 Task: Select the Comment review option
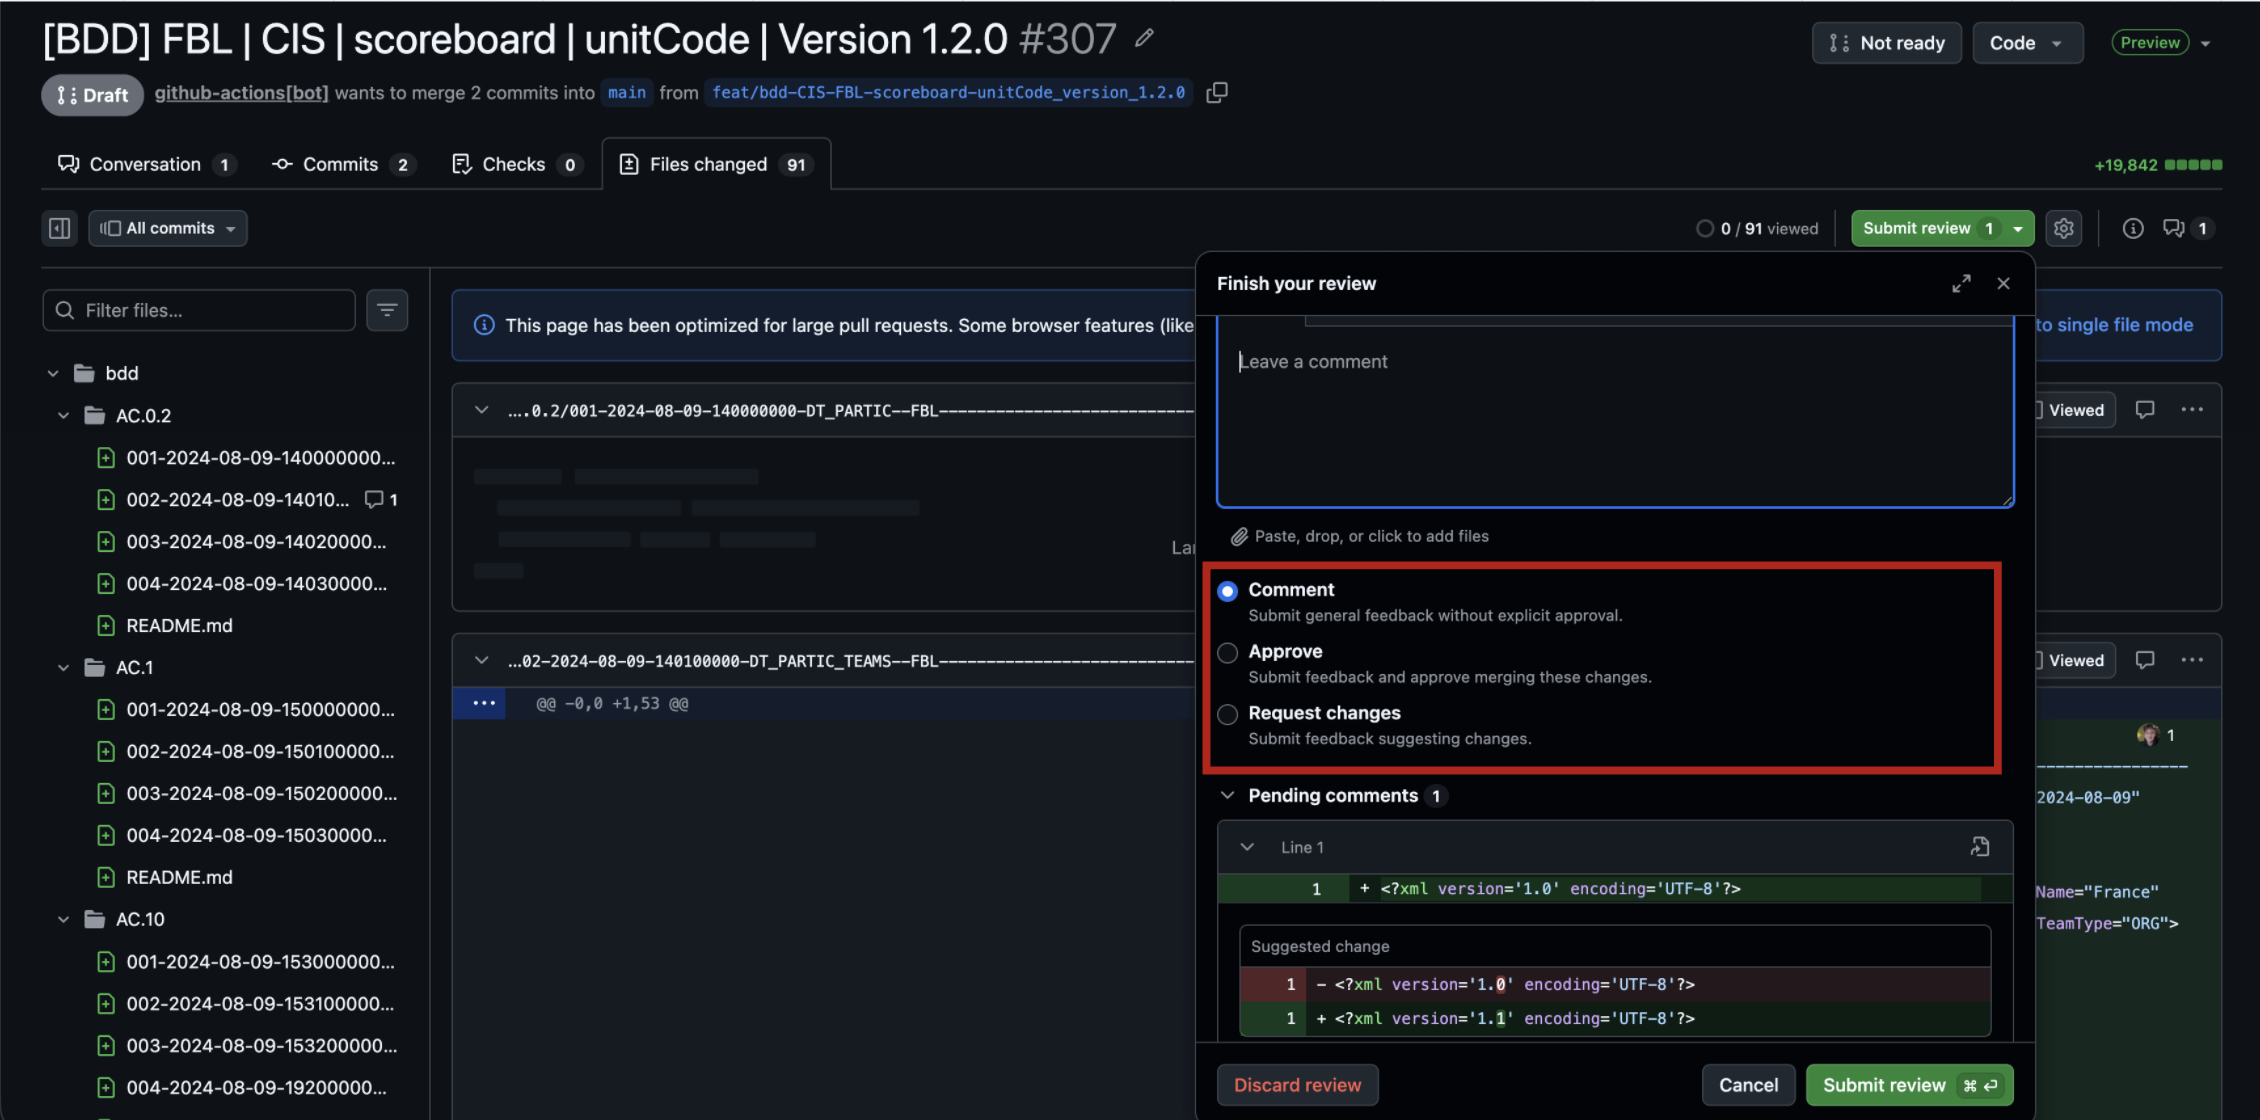(x=1227, y=591)
